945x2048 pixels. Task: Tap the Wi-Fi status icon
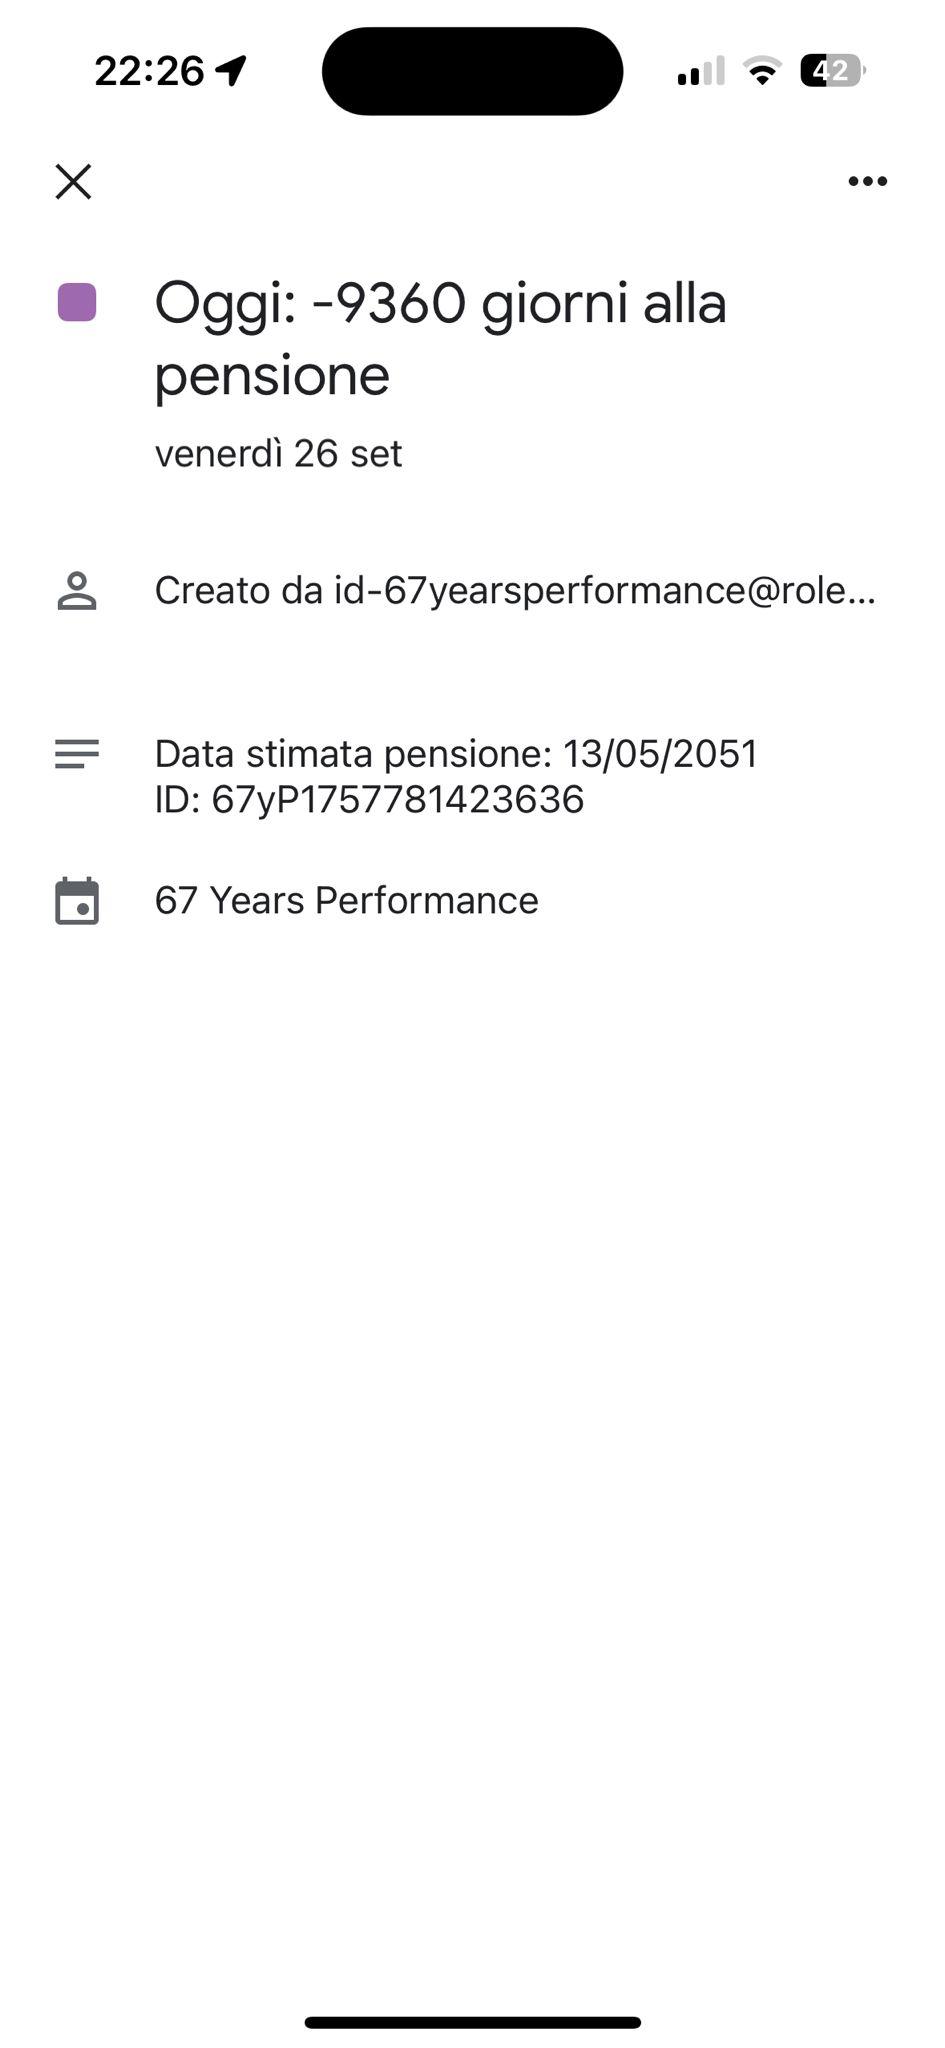(x=762, y=71)
